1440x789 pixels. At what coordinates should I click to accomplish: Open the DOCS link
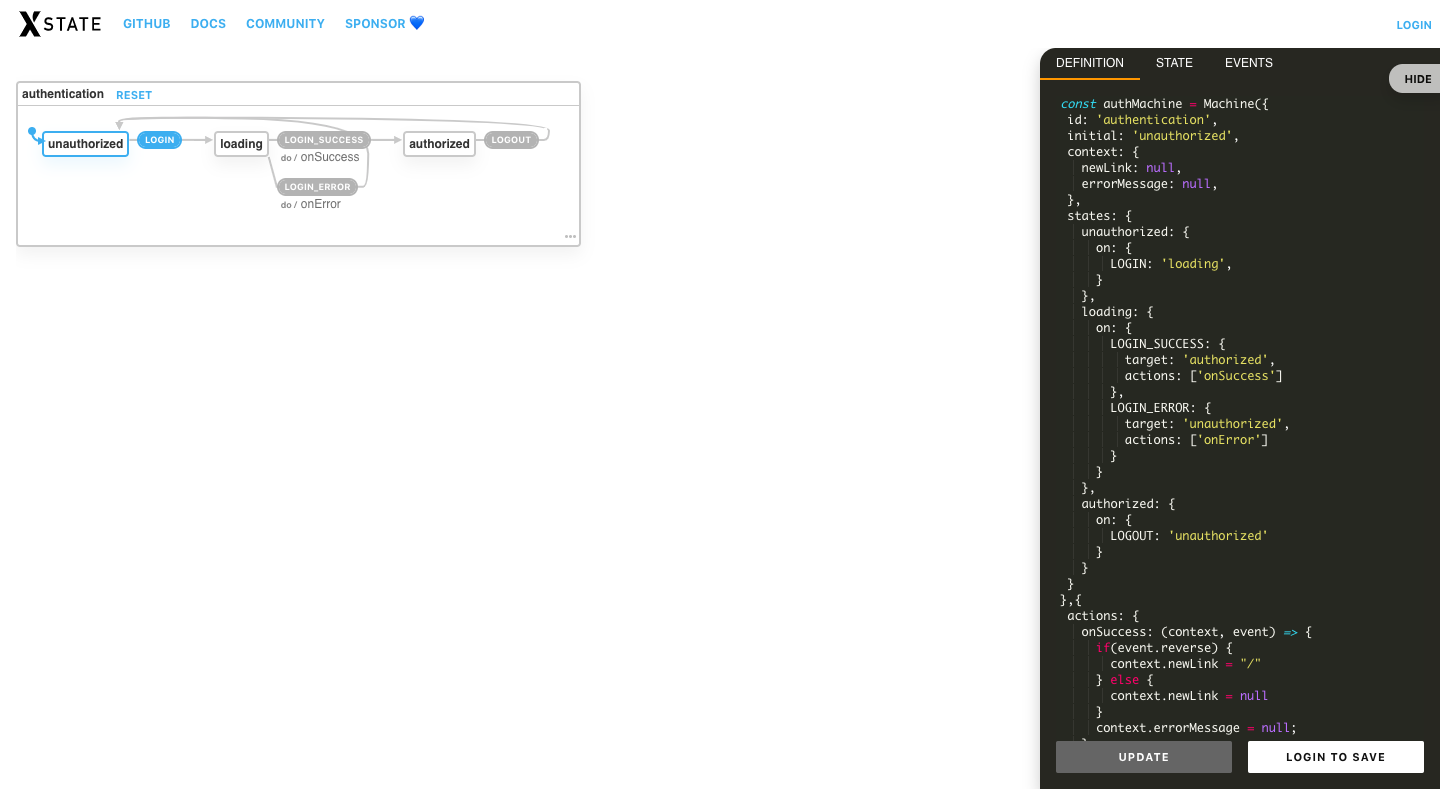[208, 24]
